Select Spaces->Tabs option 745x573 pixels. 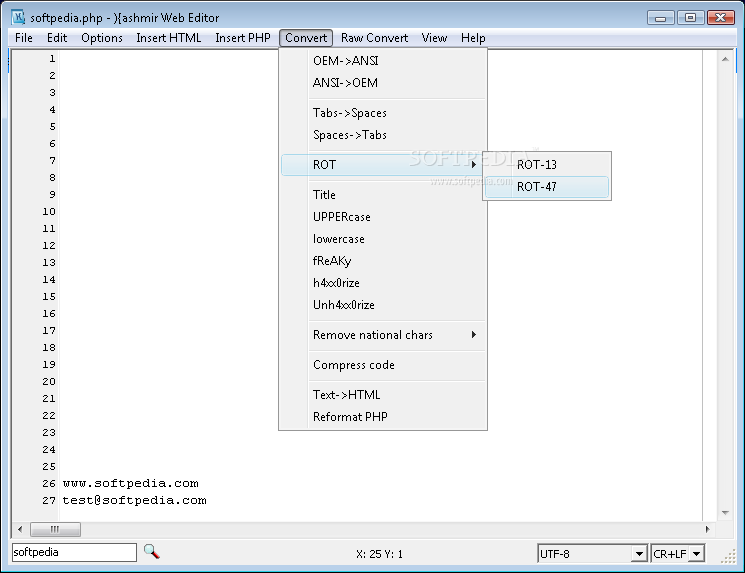383,135
